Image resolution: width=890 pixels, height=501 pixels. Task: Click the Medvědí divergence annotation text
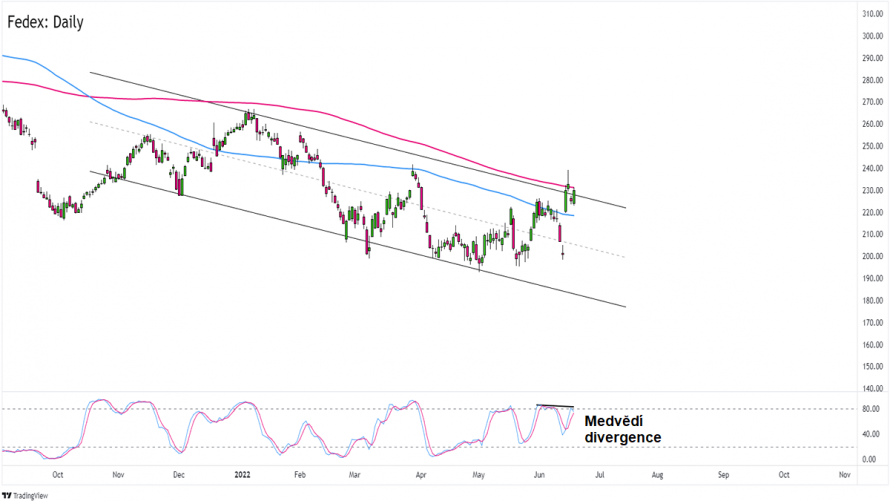[623, 430]
